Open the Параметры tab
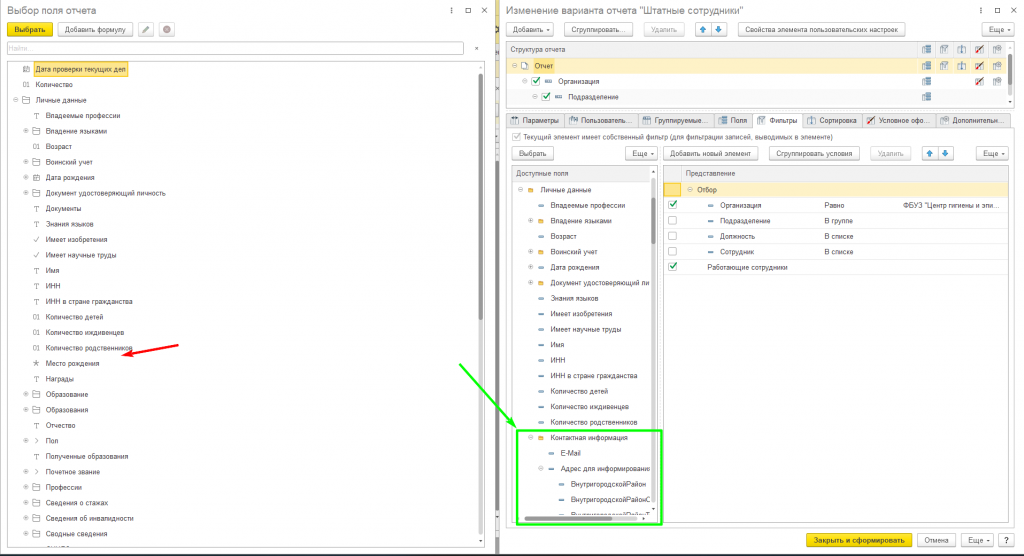The height and width of the screenshot is (556, 1024). 535,120
